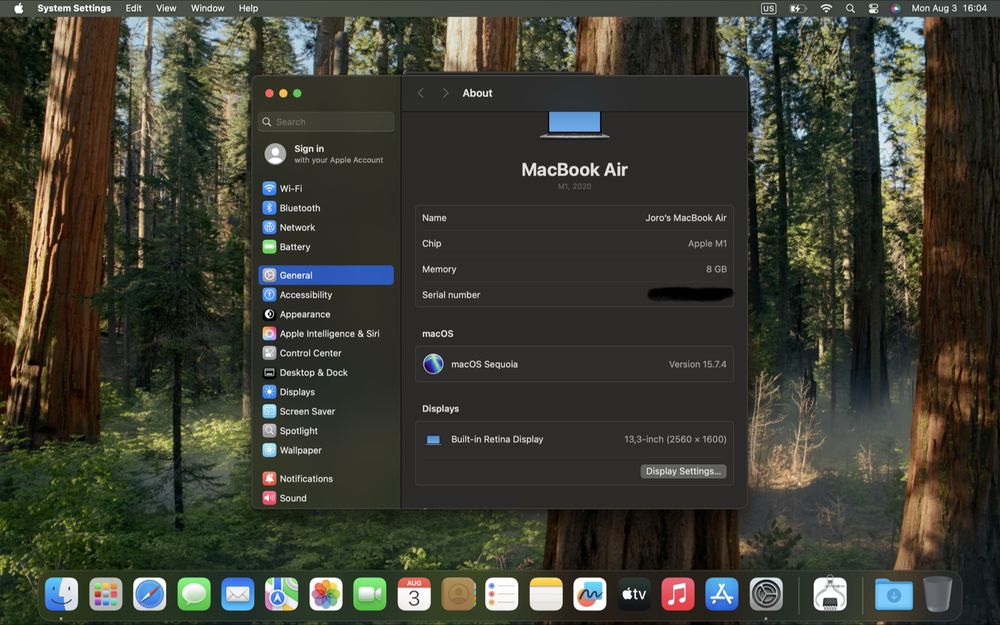Screen dimensions: 1000x625
Task: Select Desktop & Dock in sidebar
Action: tap(326, 372)
